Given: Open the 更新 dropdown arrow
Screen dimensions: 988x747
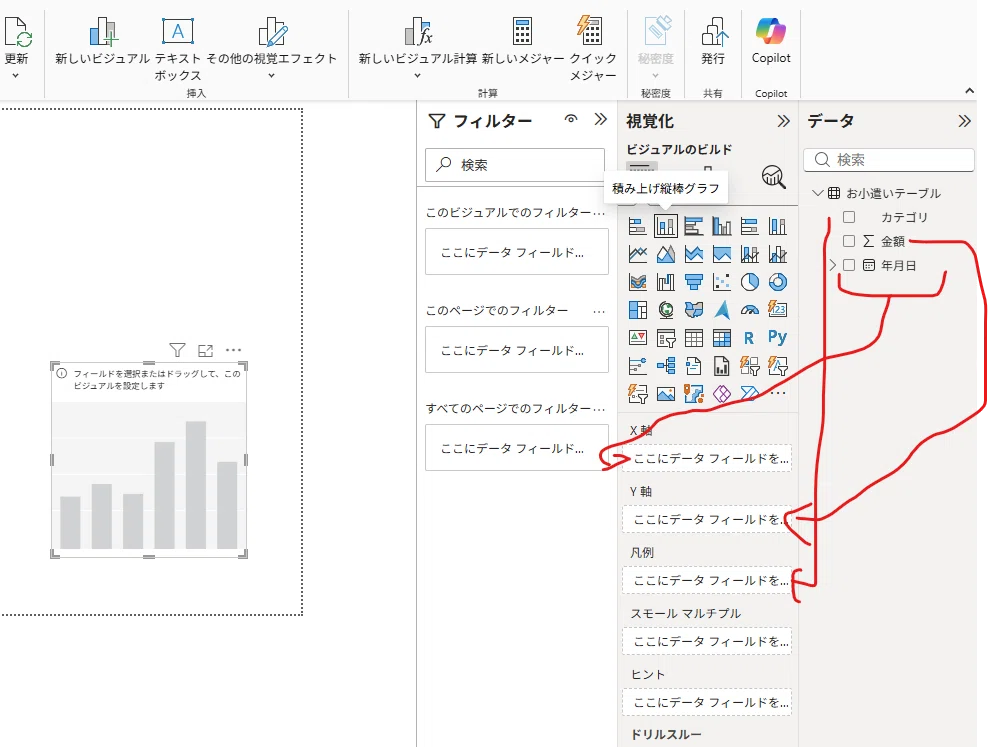Looking at the screenshot, I should pyautogui.click(x=16, y=76).
